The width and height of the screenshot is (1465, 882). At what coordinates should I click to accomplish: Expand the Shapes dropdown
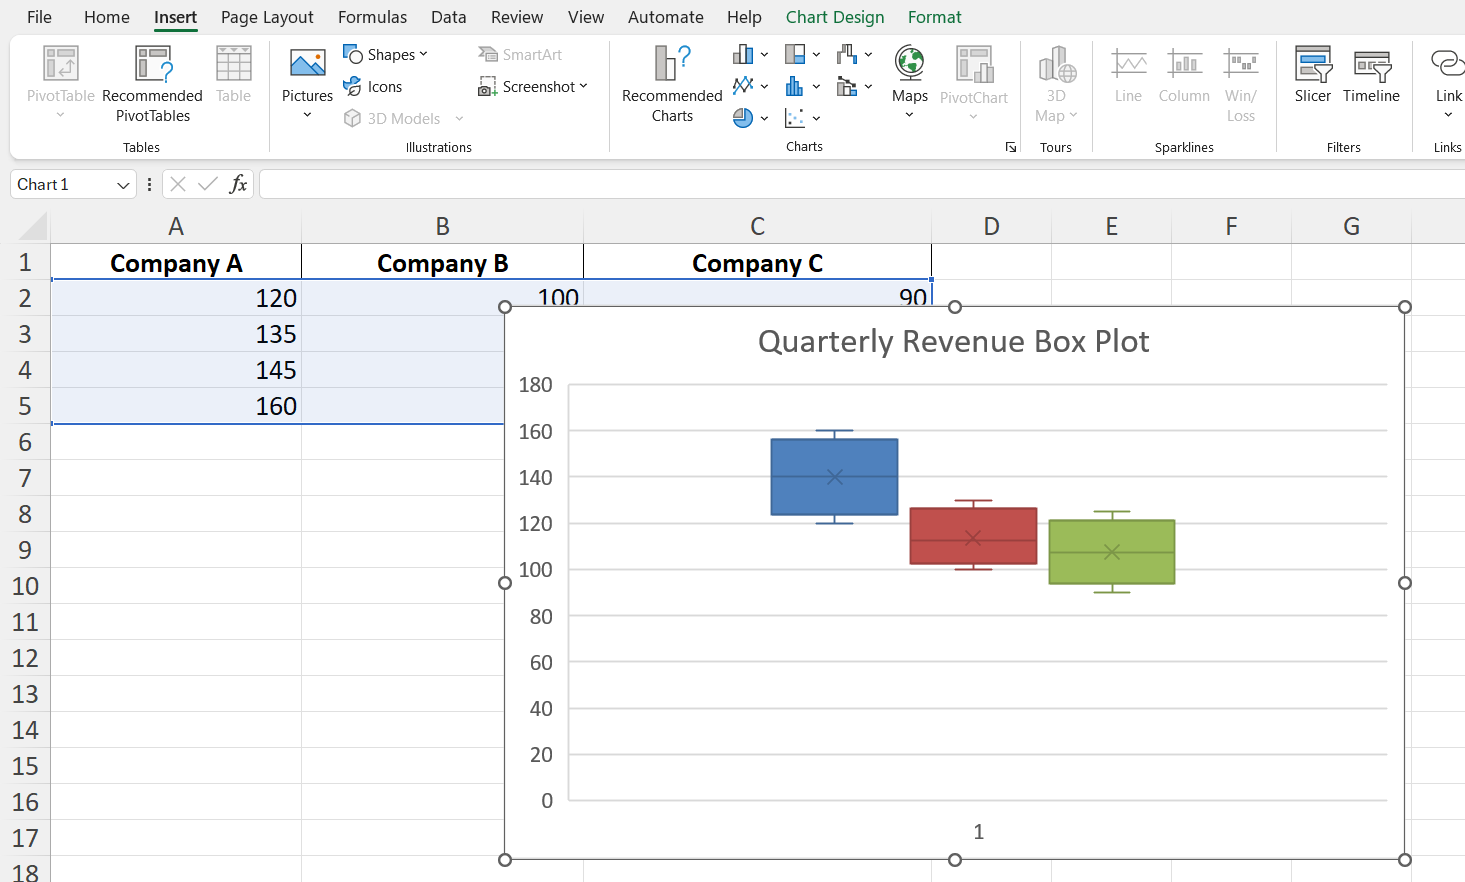(385, 55)
